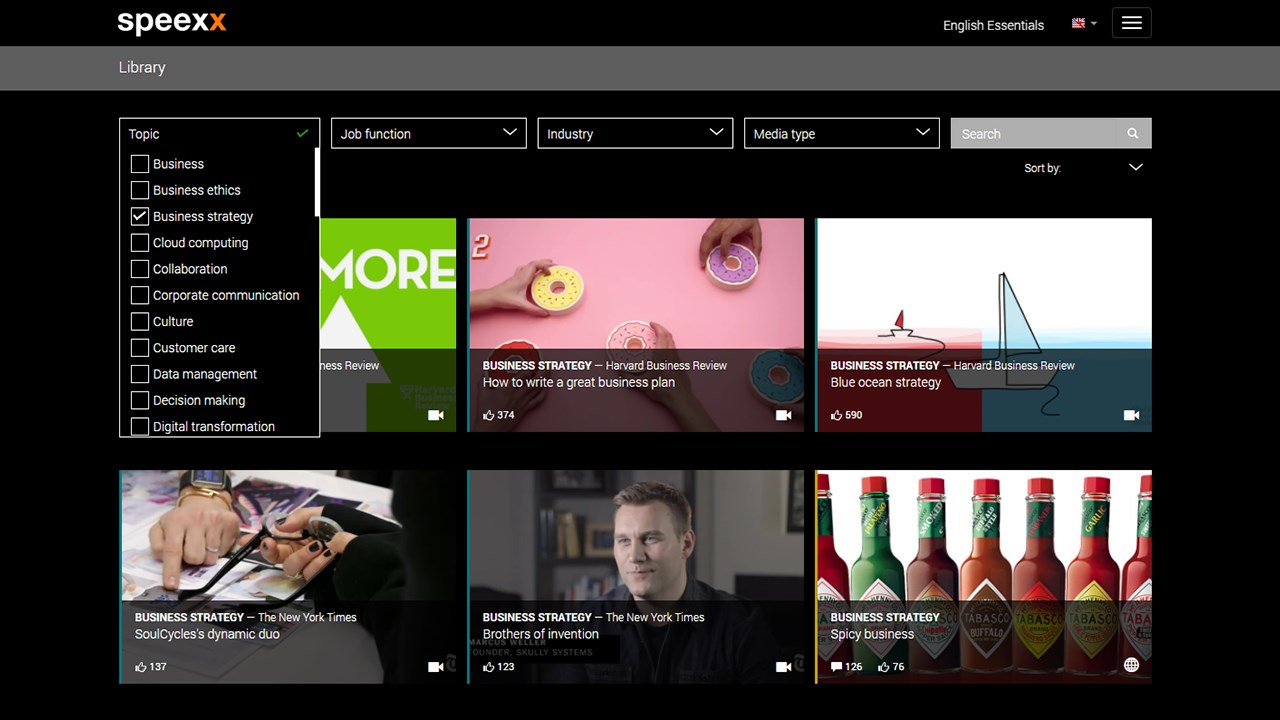Open the Media type dropdown

click(x=842, y=134)
